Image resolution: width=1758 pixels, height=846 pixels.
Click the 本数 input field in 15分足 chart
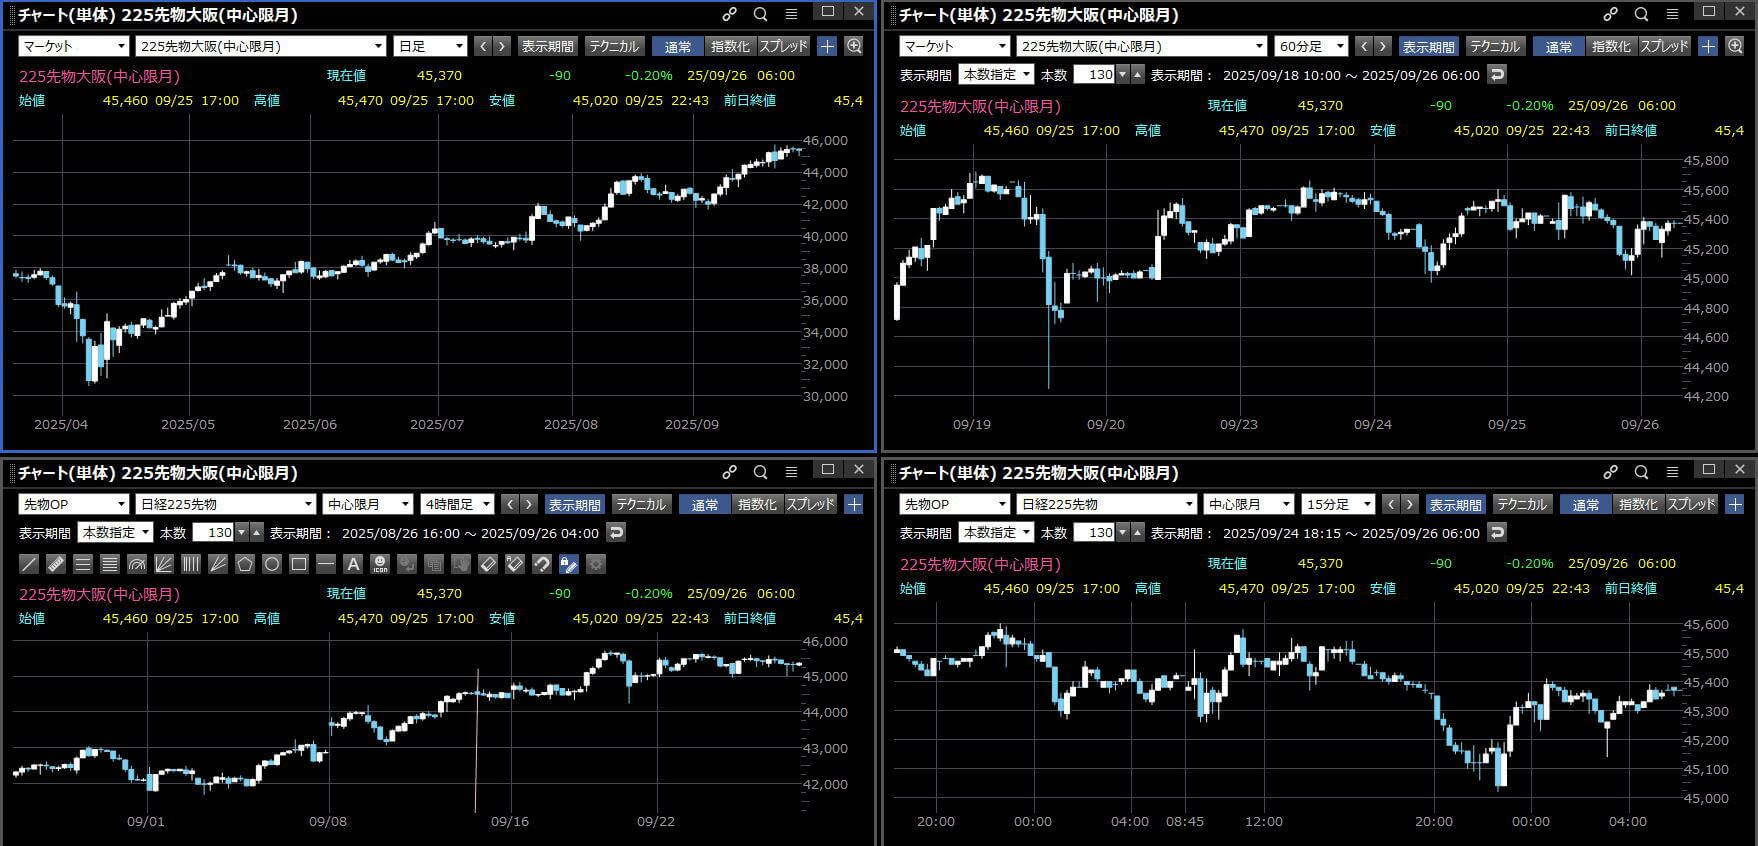1100,532
